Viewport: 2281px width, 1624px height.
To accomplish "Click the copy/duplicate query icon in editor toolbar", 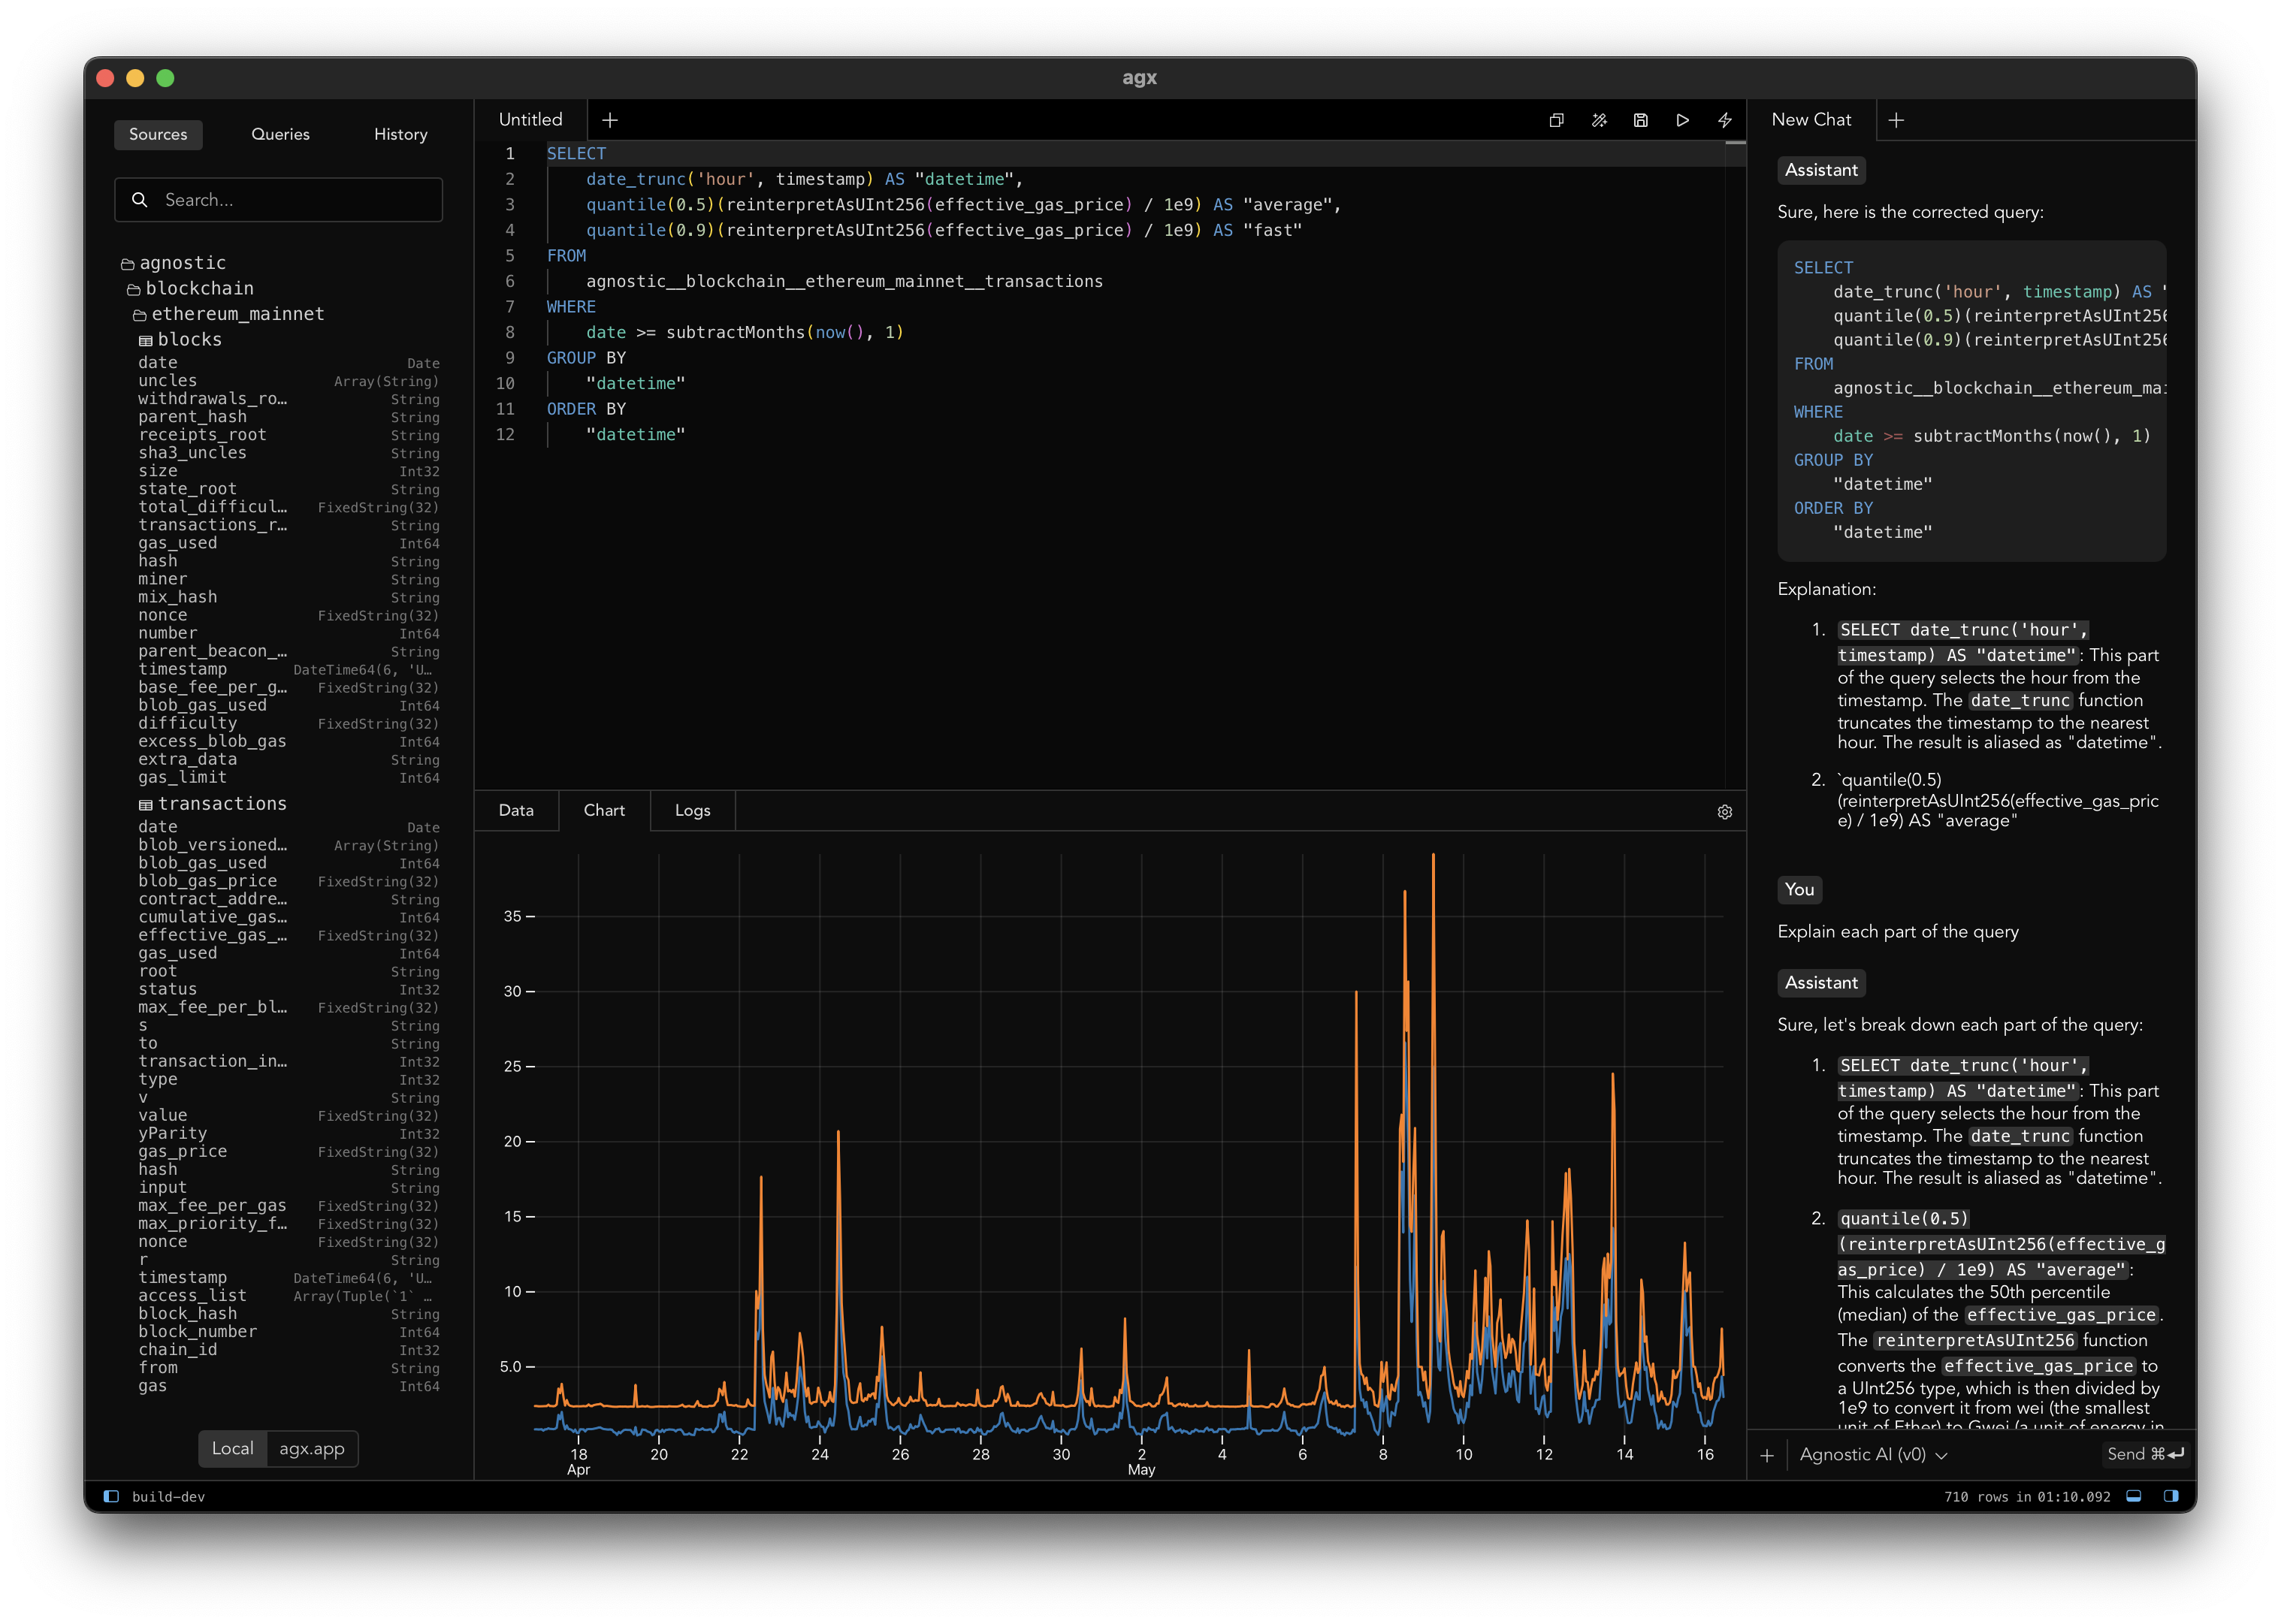I will tap(1556, 120).
